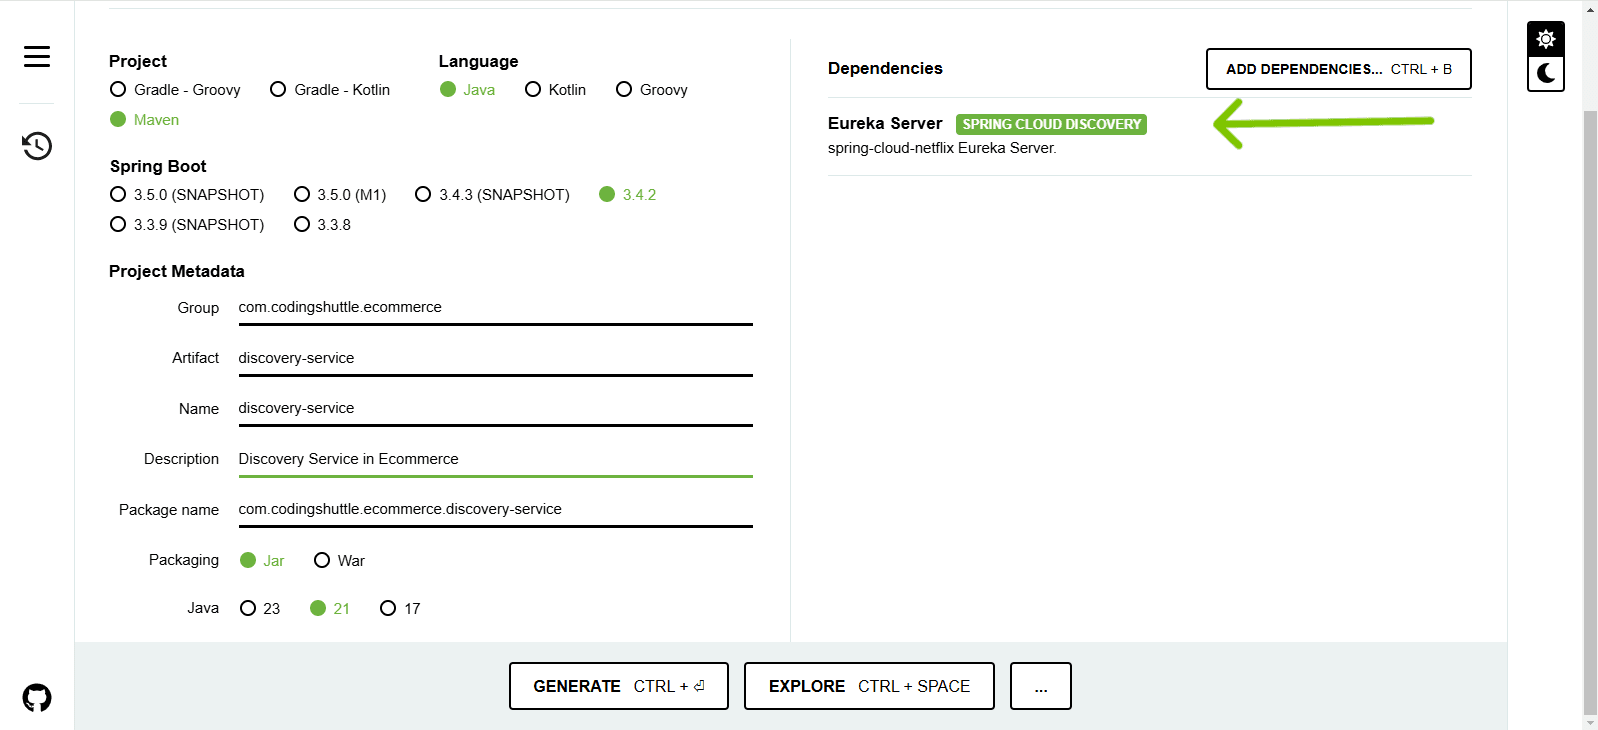Viewport: 1598px width, 730px height.
Task: Open the history icon in sidebar
Action: (x=37, y=146)
